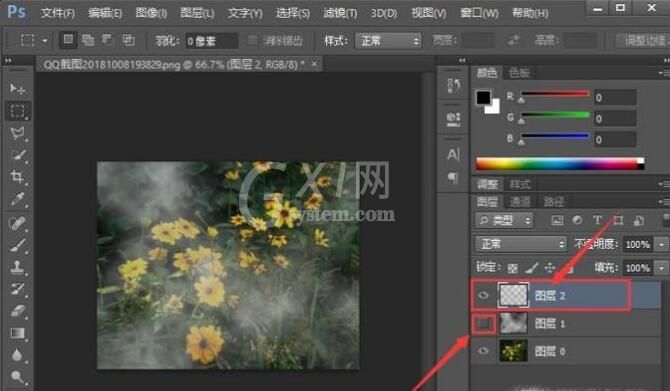Toggle the 消除锯齿 anti-alias checkbox

click(x=252, y=41)
